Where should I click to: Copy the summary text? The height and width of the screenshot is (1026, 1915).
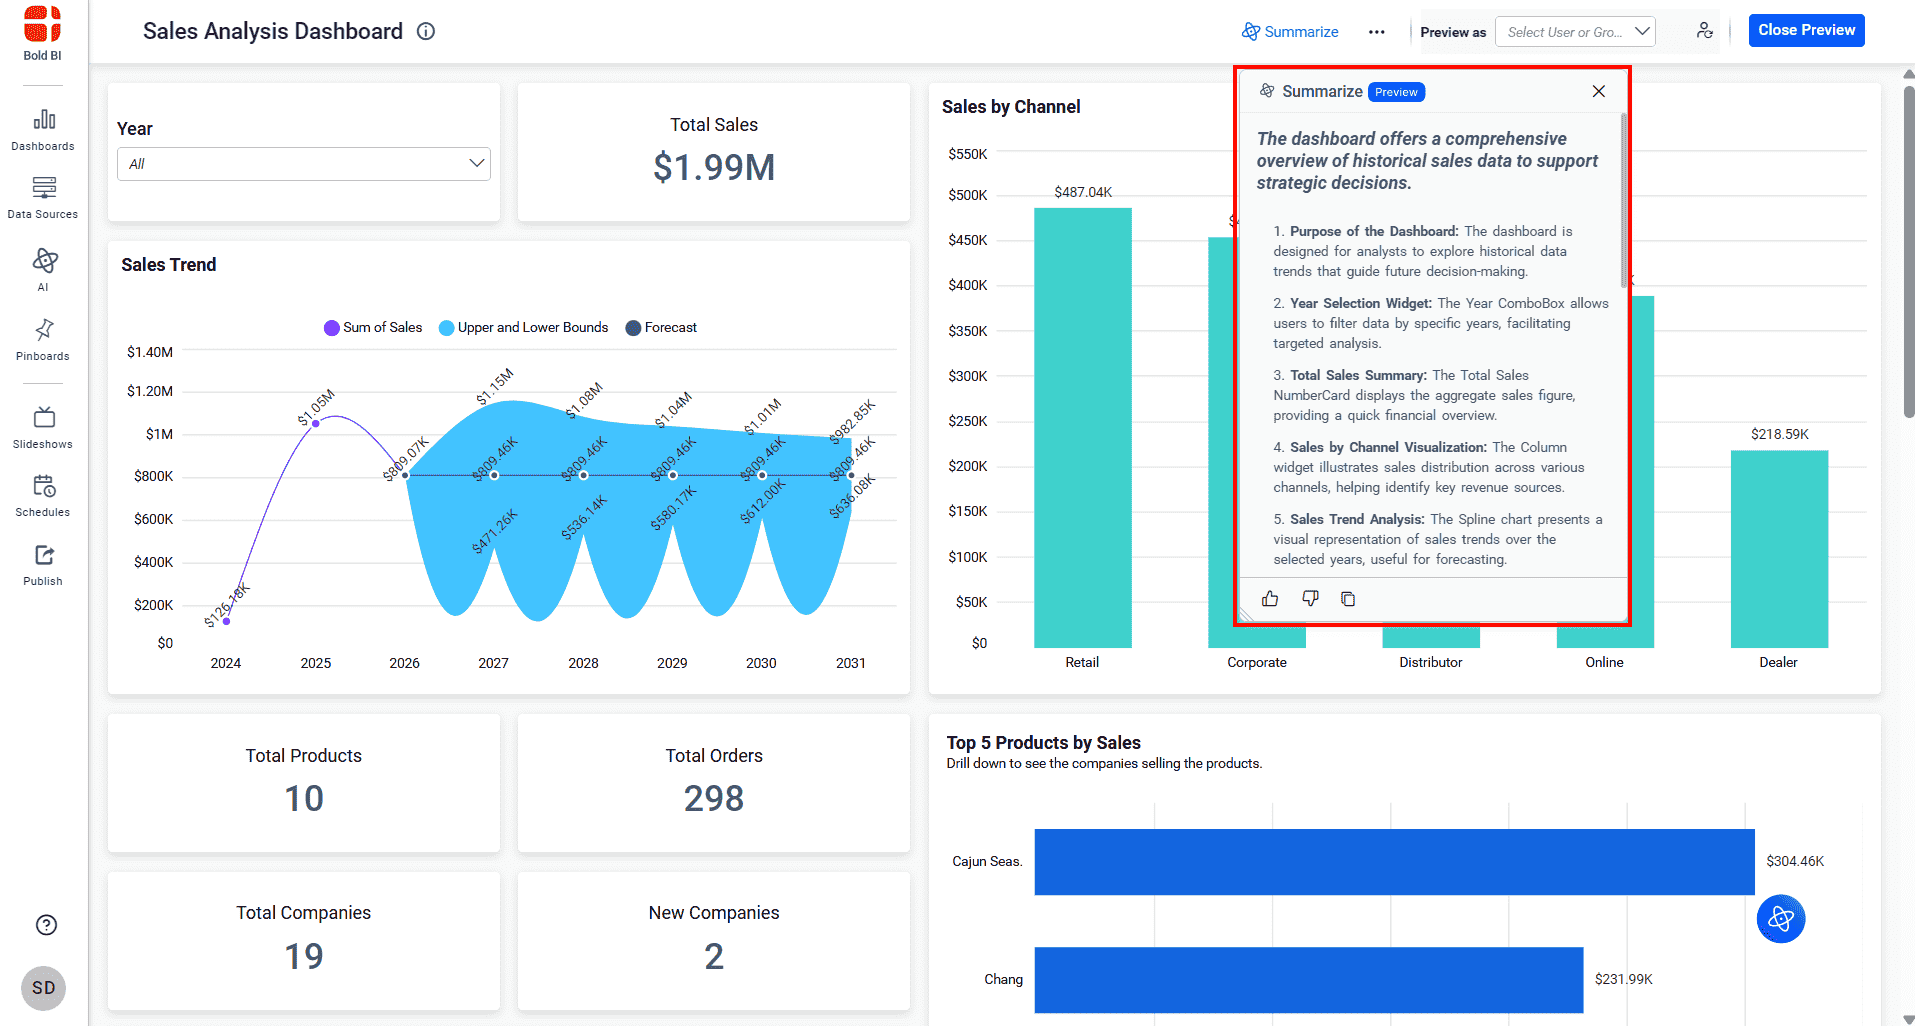click(1348, 599)
